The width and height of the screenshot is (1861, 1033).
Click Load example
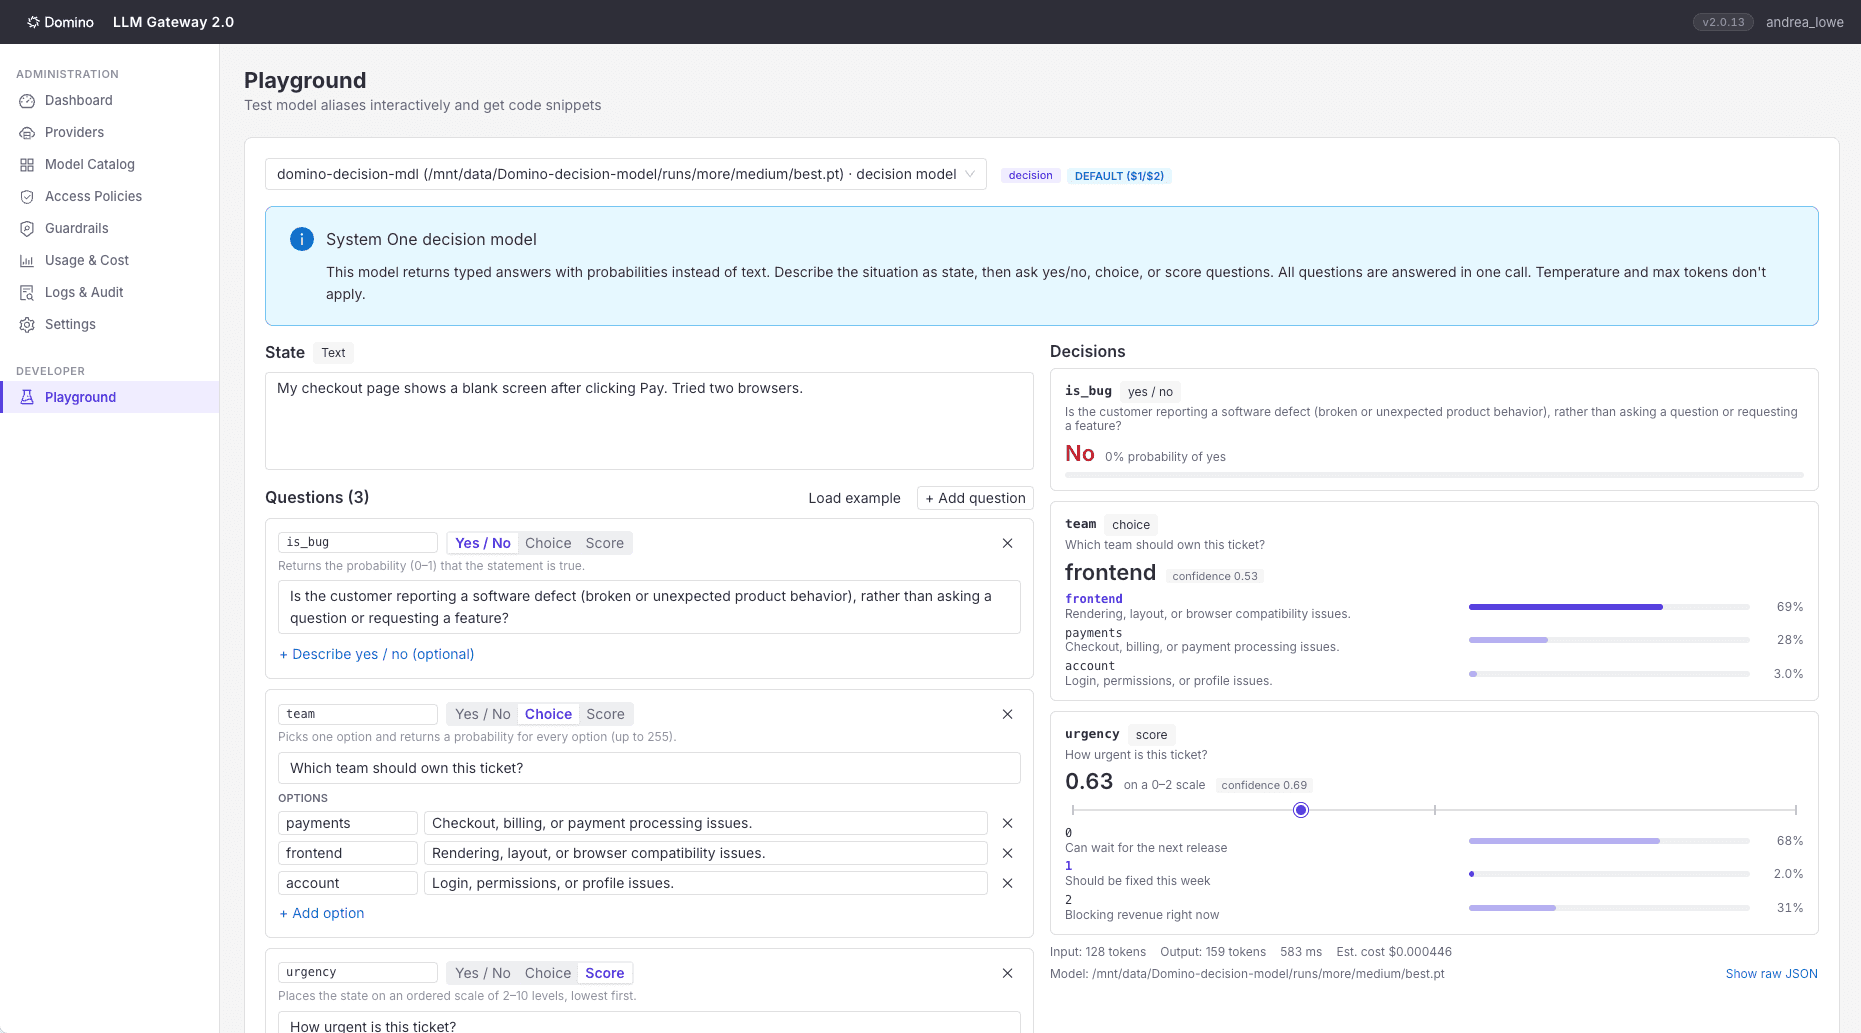(854, 498)
